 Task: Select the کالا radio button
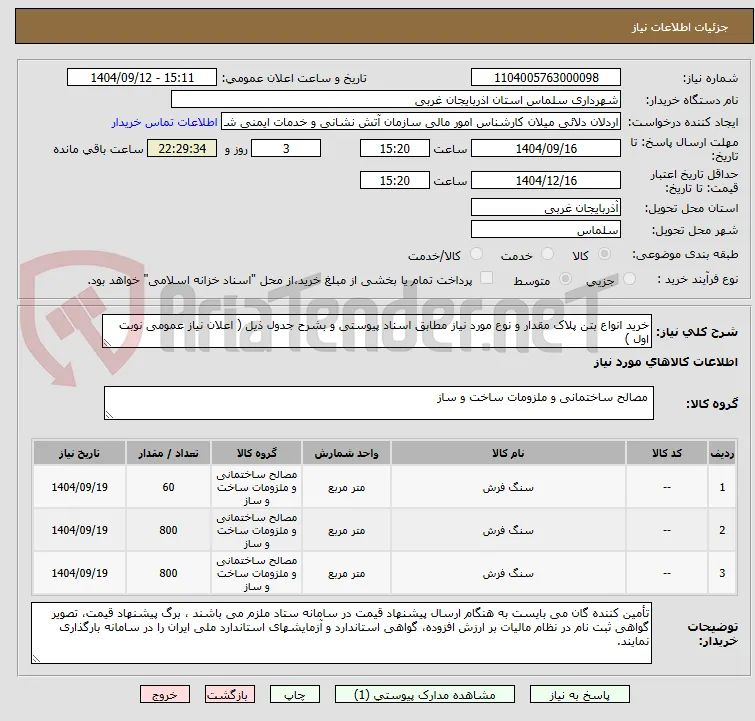[x=604, y=253]
